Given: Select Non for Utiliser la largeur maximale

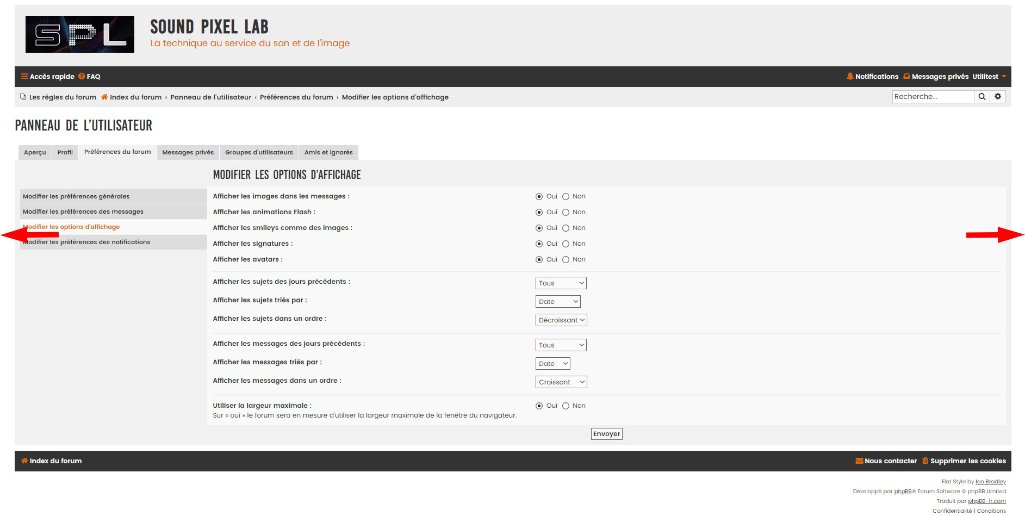Looking at the screenshot, I should pos(566,405).
